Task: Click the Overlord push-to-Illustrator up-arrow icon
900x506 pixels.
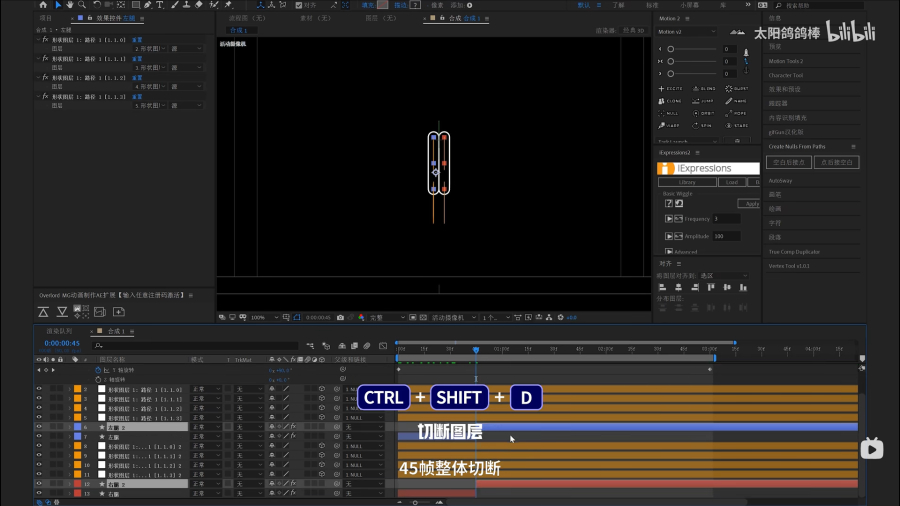Action: (43, 312)
